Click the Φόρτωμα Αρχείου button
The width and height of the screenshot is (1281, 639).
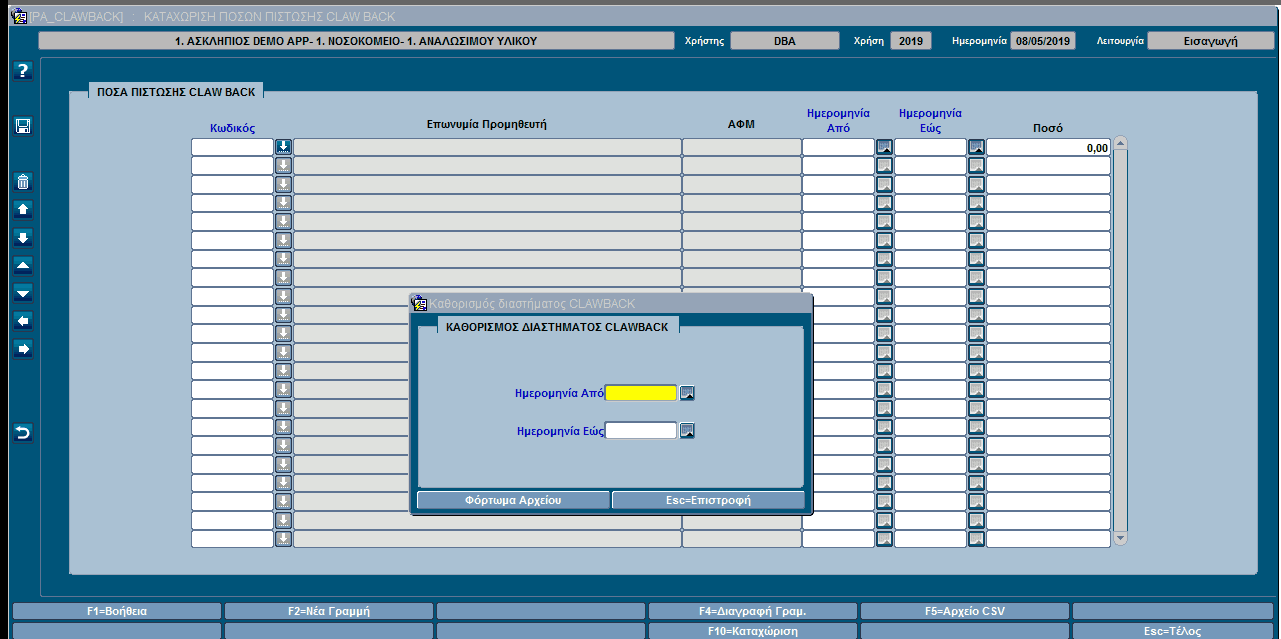513,500
